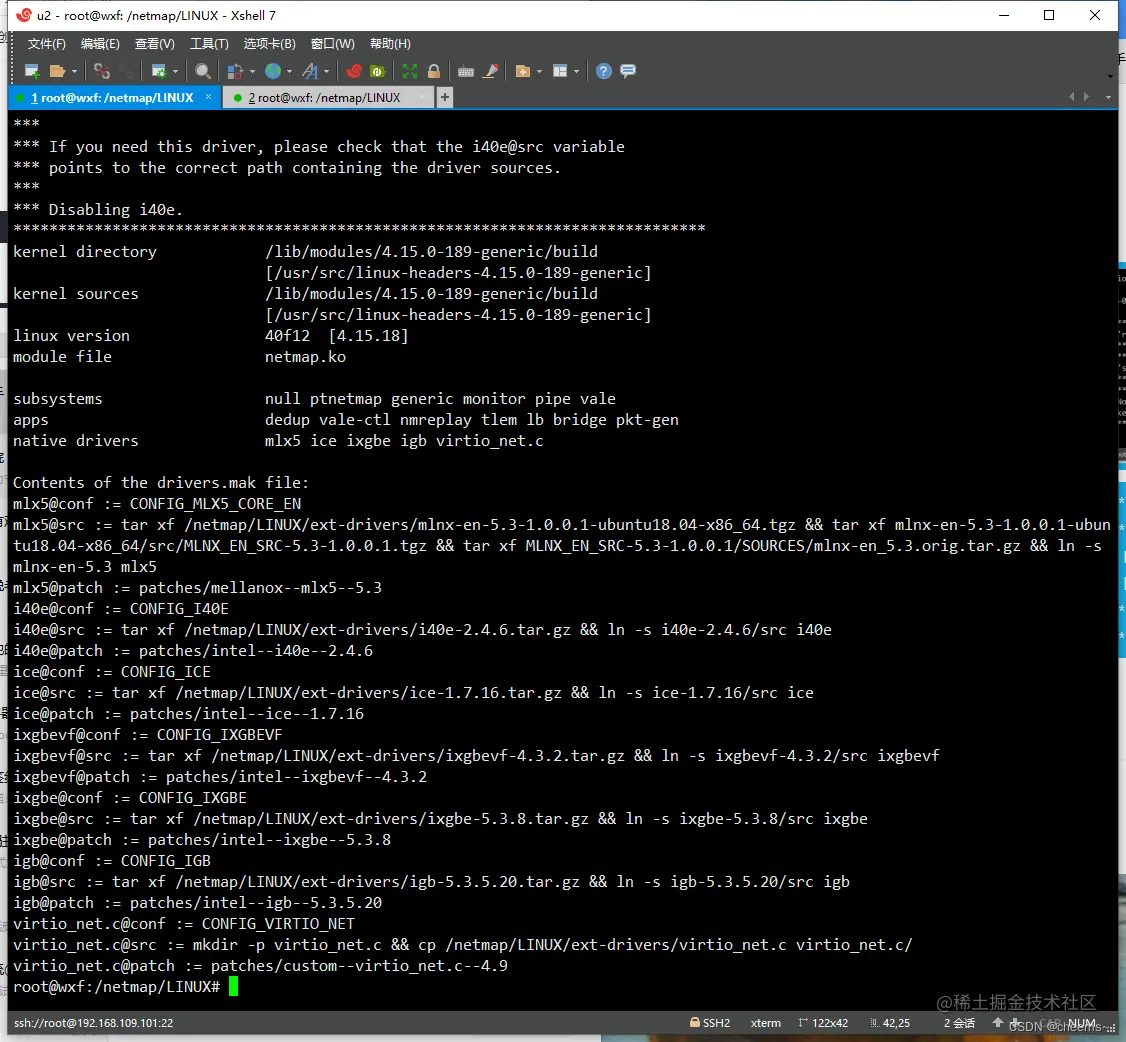Screen dimensions: 1126x1042
Task: Click the xterm terminal type in status bar
Action: (766, 1023)
